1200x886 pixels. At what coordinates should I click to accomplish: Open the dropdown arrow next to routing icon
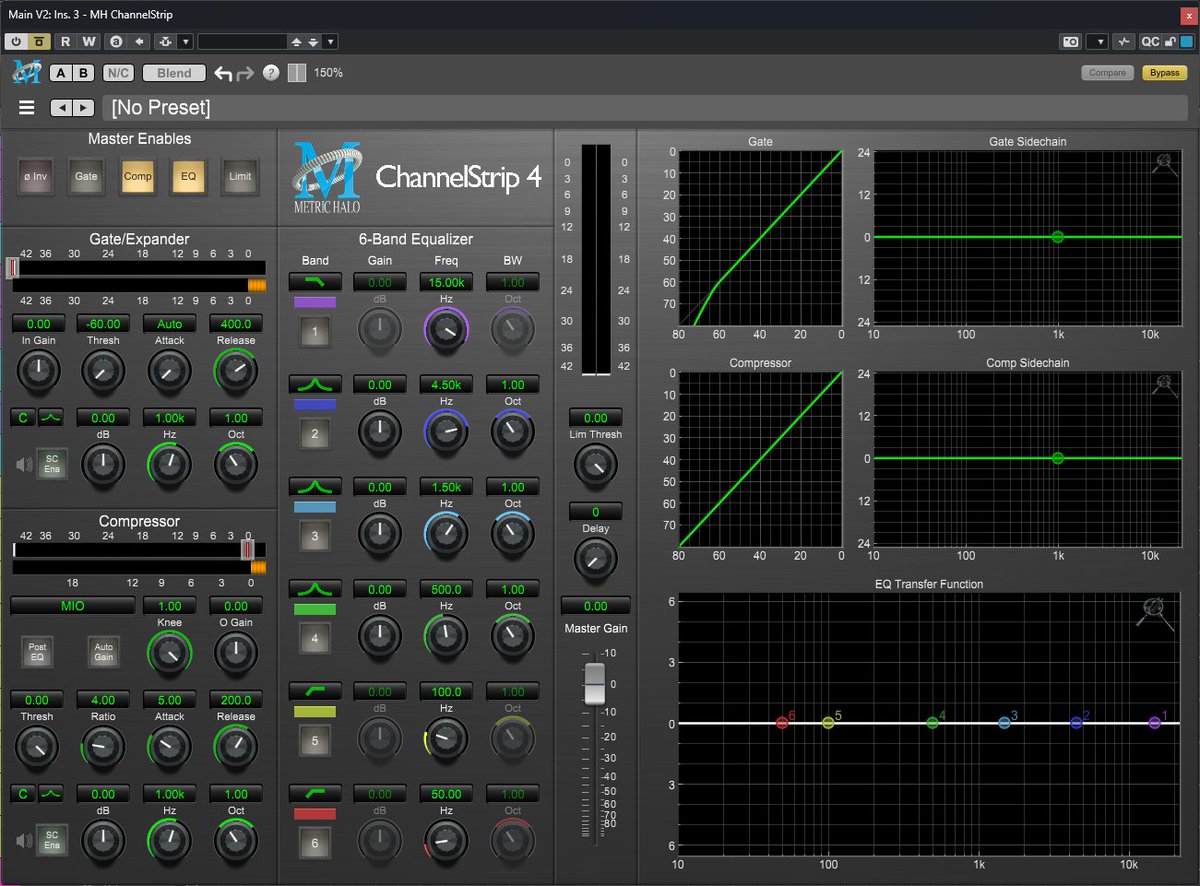186,41
